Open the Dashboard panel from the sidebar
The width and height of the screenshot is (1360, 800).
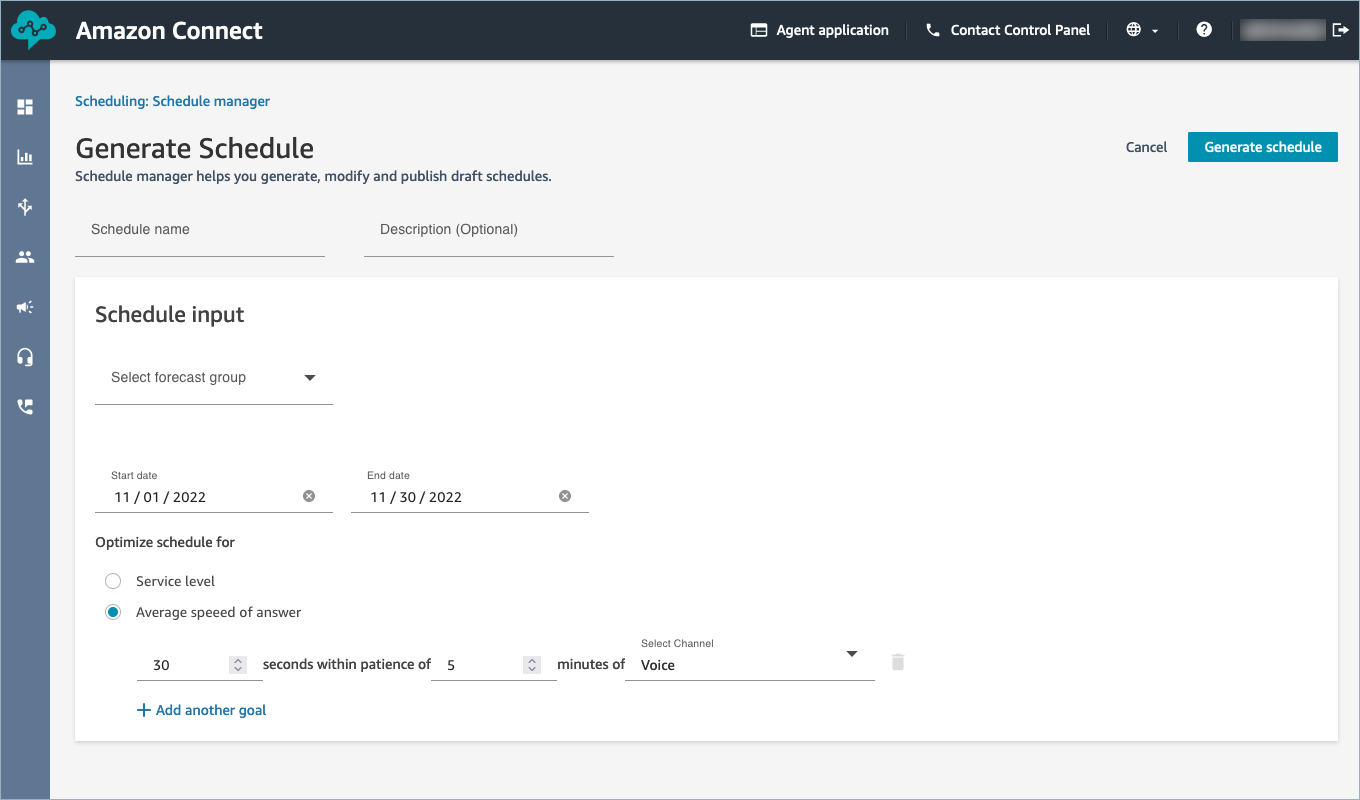click(25, 106)
